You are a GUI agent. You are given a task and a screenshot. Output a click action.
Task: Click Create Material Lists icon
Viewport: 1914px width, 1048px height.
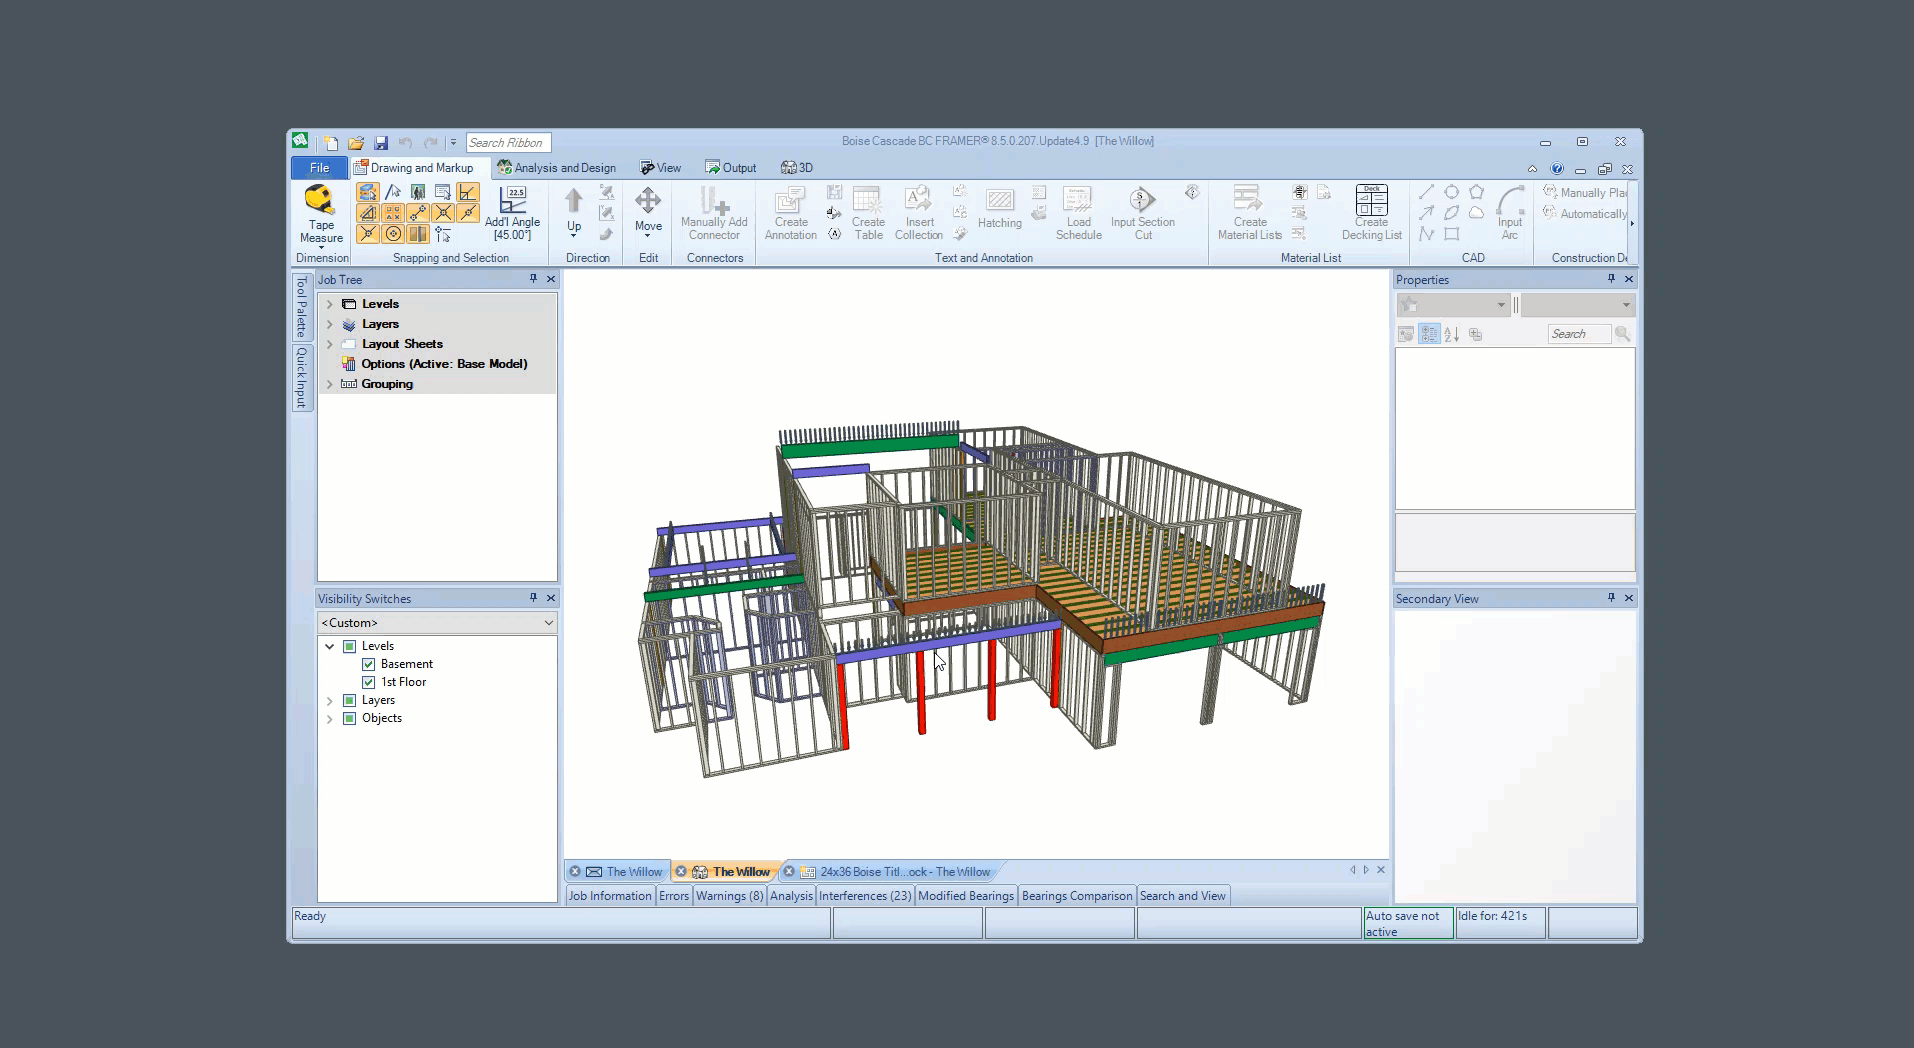[1248, 201]
